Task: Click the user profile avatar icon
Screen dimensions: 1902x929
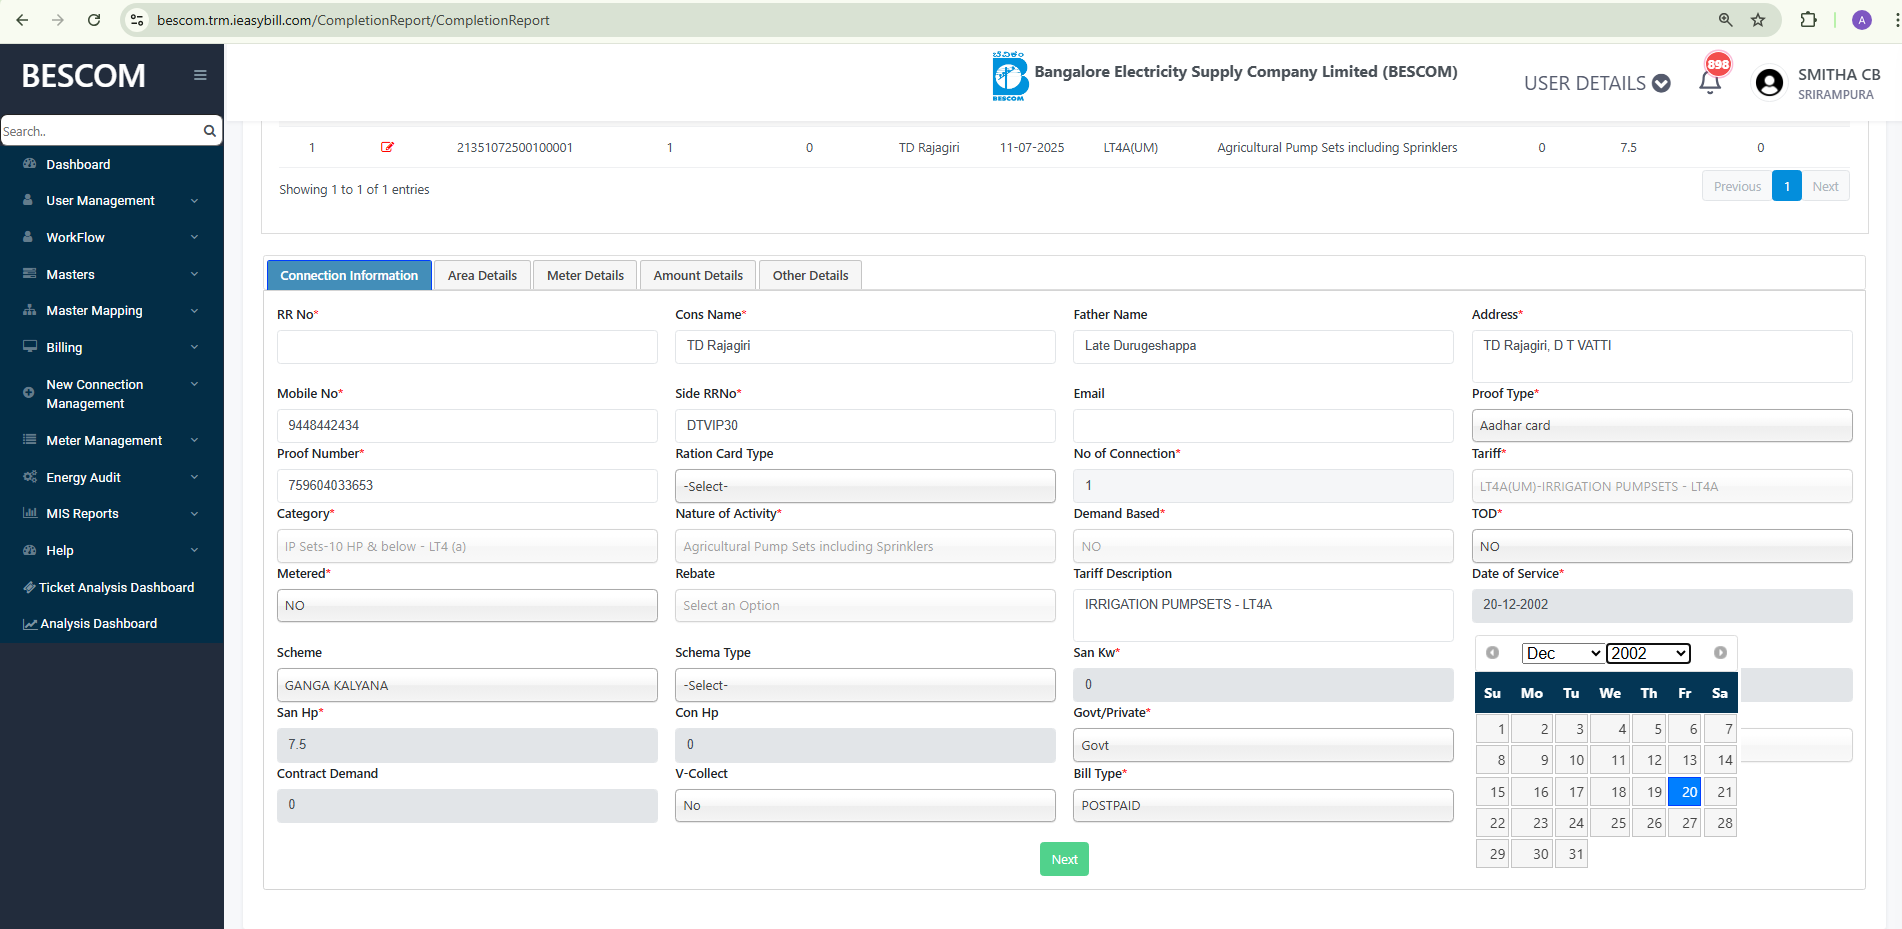Action: click(1768, 83)
